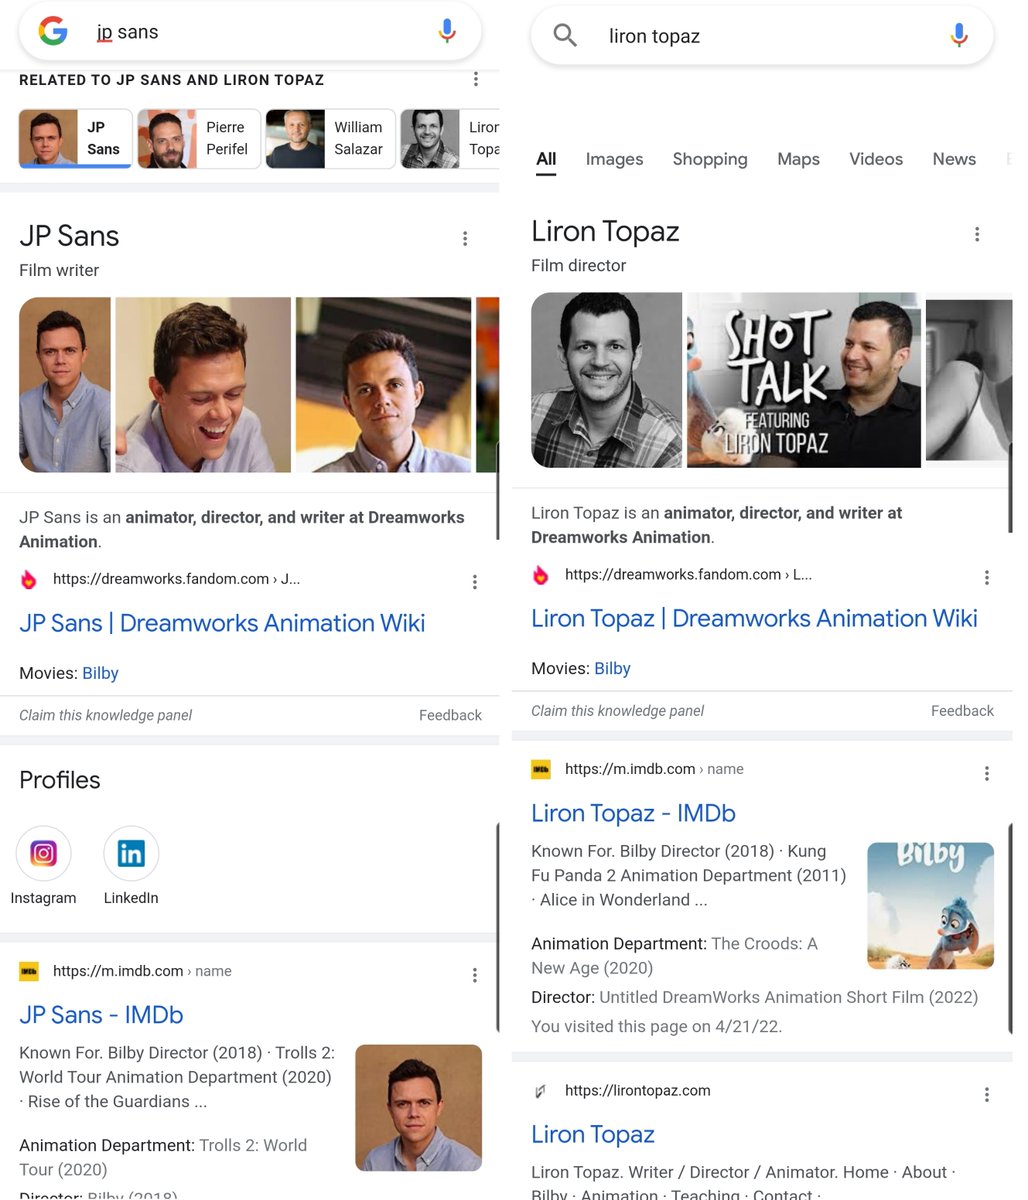The image size is (1028, 1200).
Task: Select William Salazar related person chip
Action: tap(330, 138)
